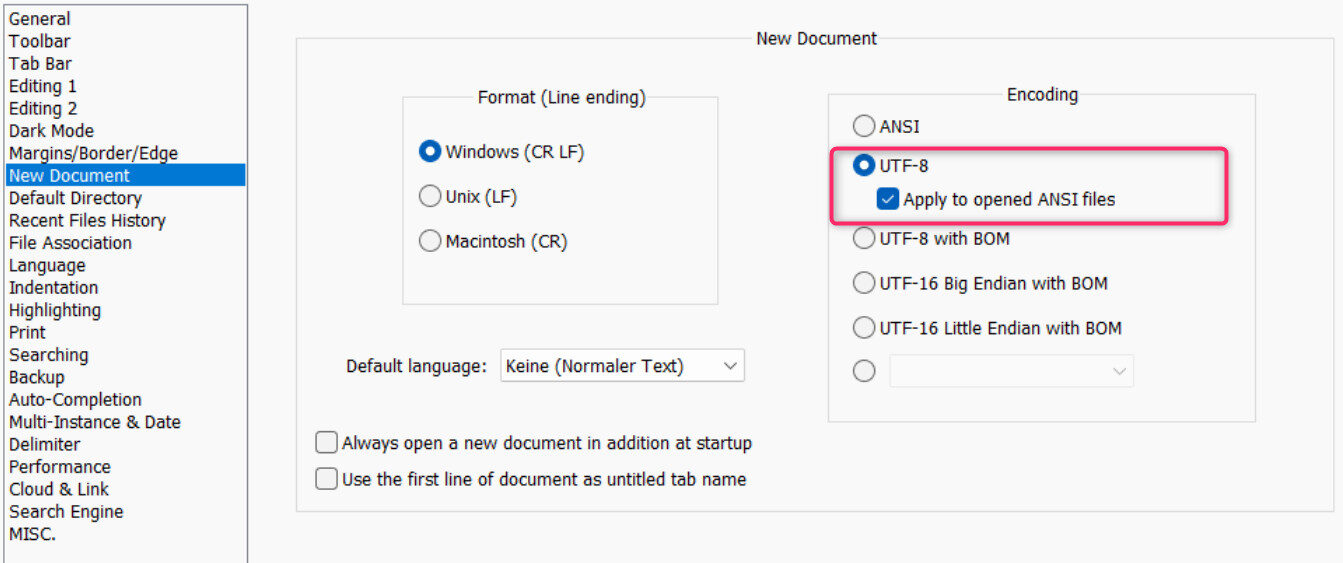
Task: Open Recent Files History settings
Action: (87, 221)
